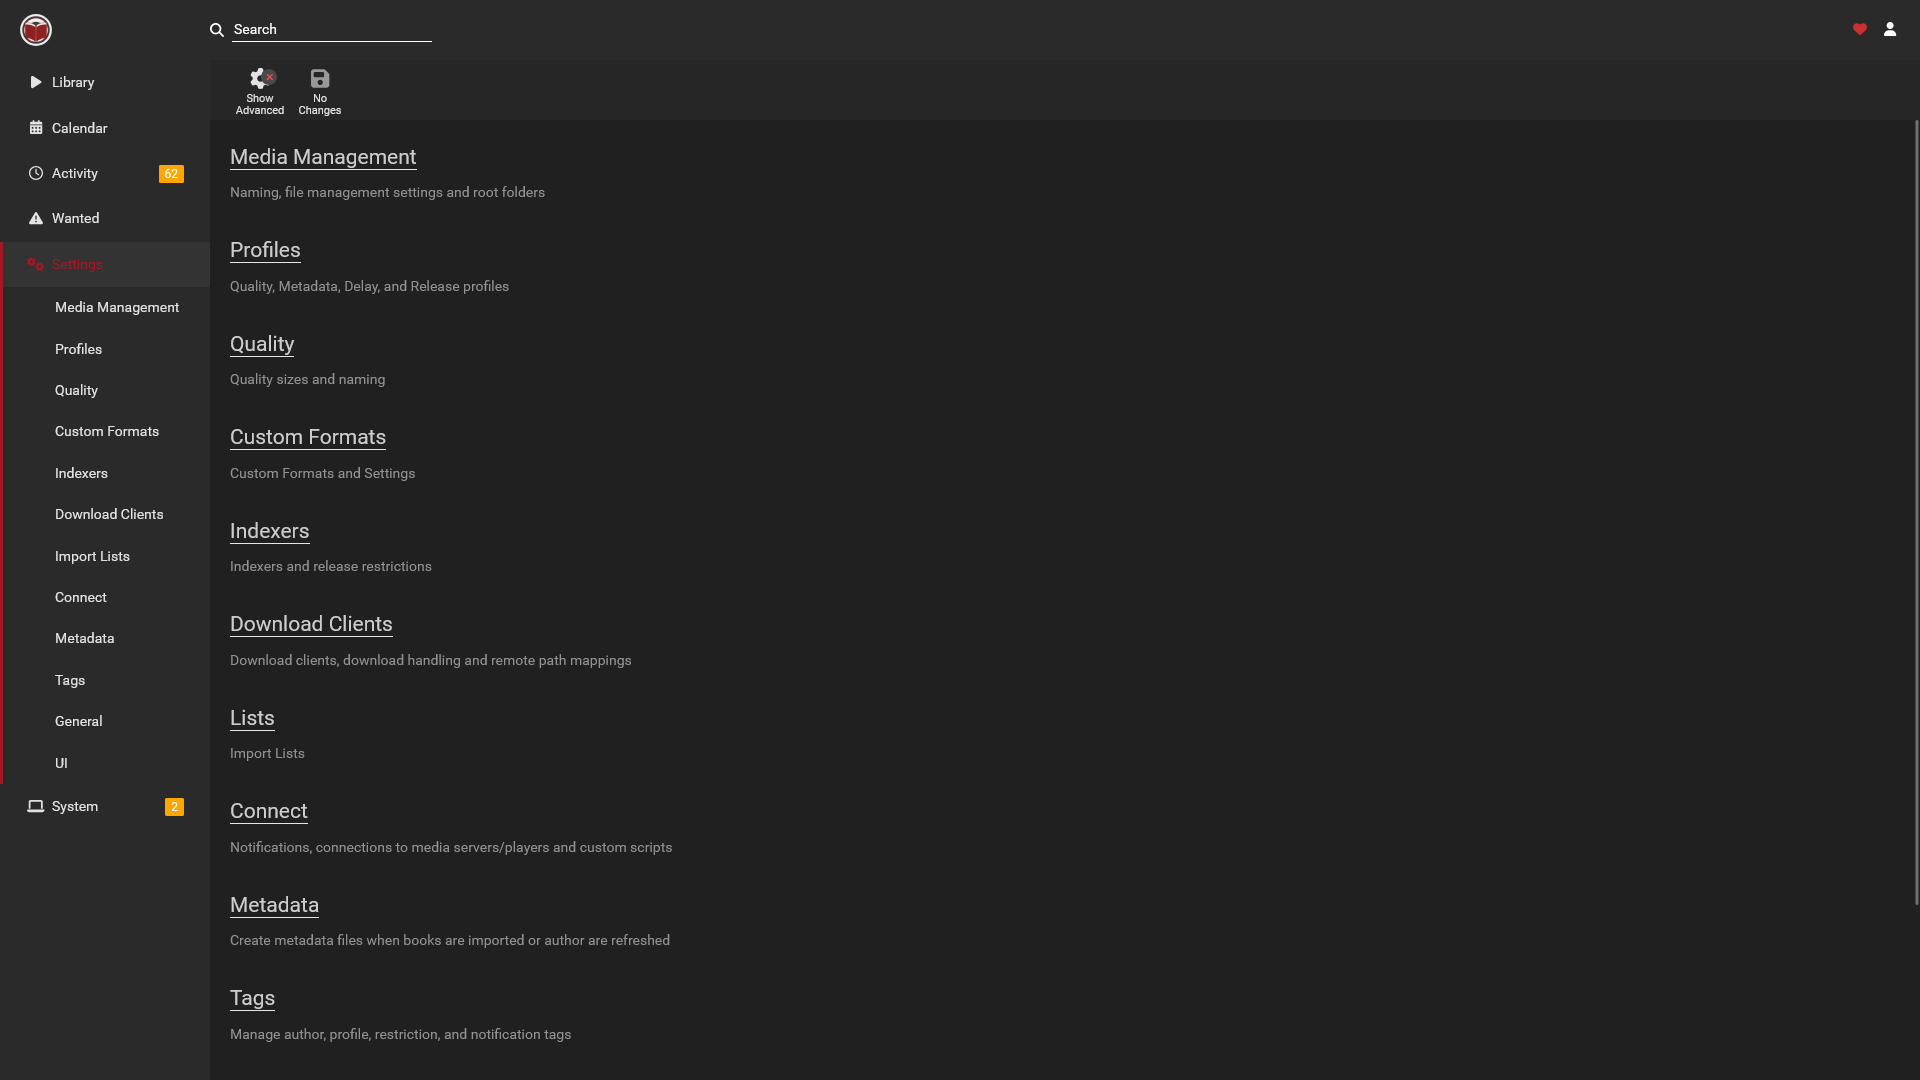Screen dimensions: 1920x1080
Task: Select Profiles sidebar sub-item
Action: click(78, 349)
